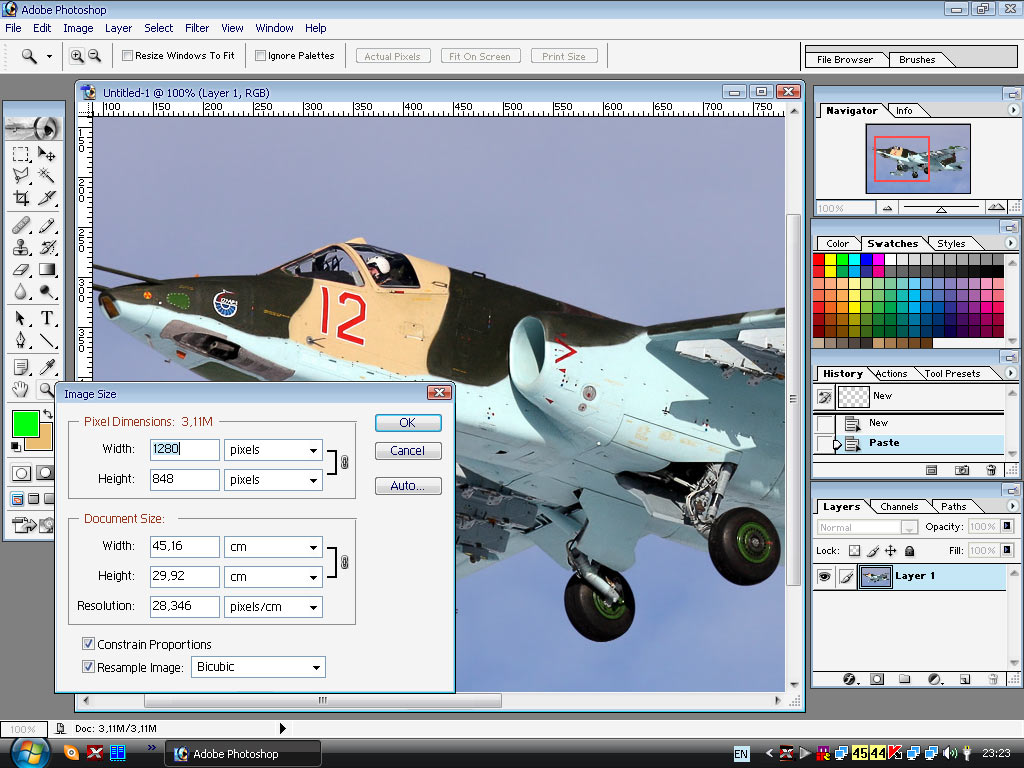Select the Crop tool
The width and height of the screenshot is (1024, 768).
(x=21, y=198)
